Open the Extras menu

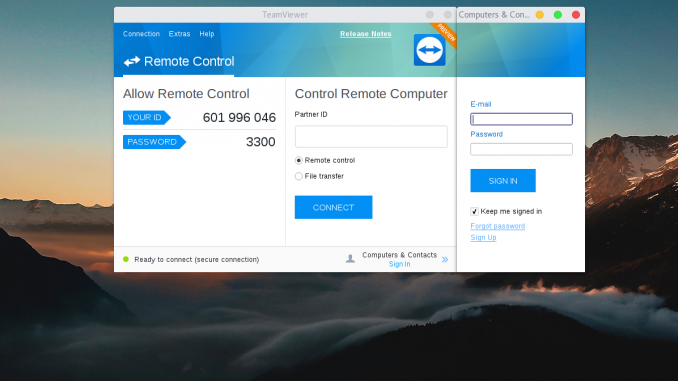click(x=179, y=34)
